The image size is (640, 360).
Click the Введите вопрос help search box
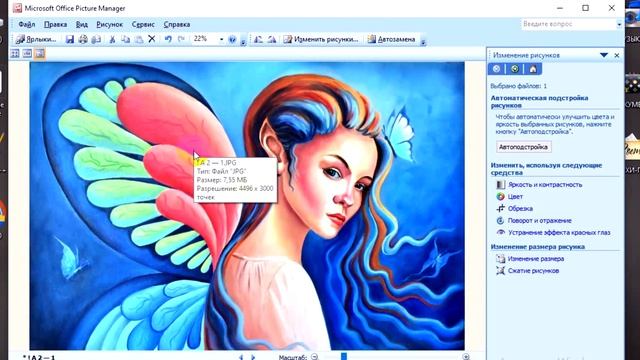click(x=568, y=24)
